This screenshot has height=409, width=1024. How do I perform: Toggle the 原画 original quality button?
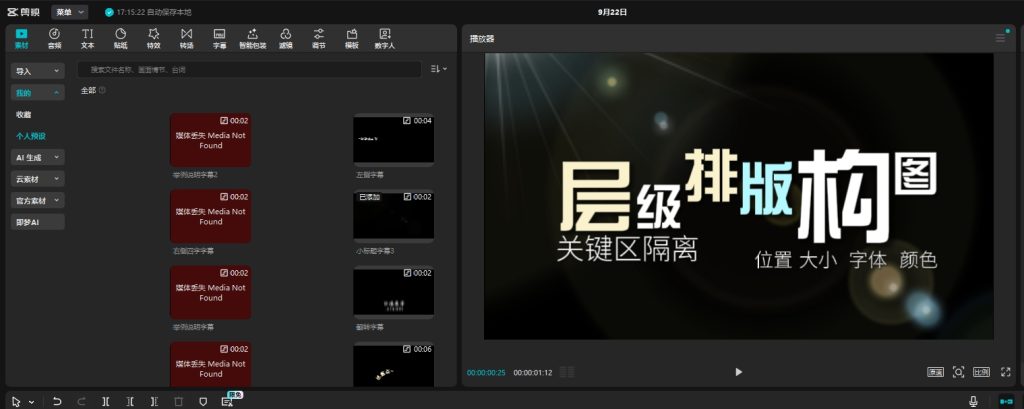tap(935, 372)
